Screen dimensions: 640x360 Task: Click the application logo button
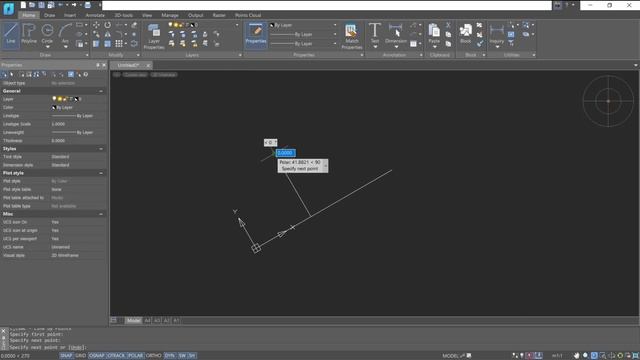point(8,8)
